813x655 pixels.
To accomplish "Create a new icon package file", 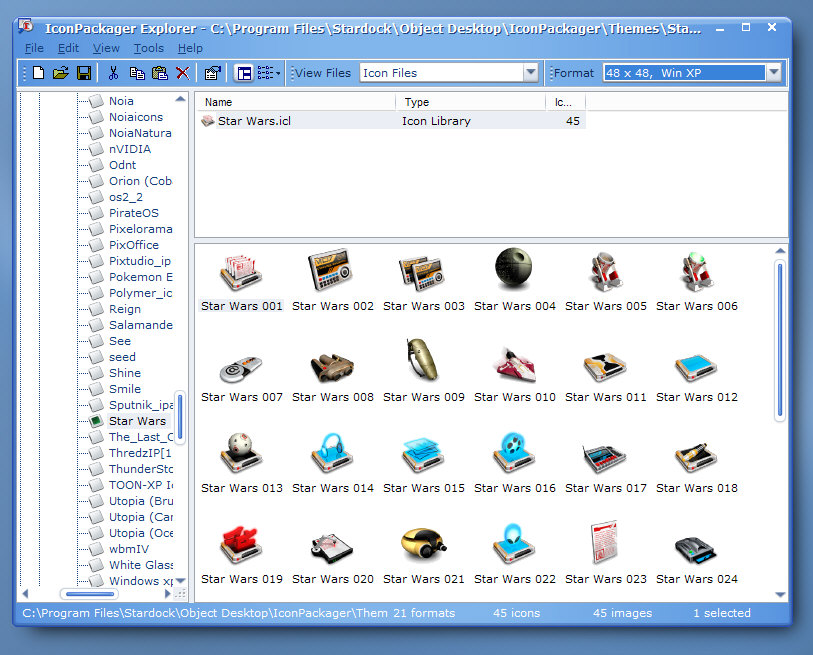I will click(x=37, y=73).
